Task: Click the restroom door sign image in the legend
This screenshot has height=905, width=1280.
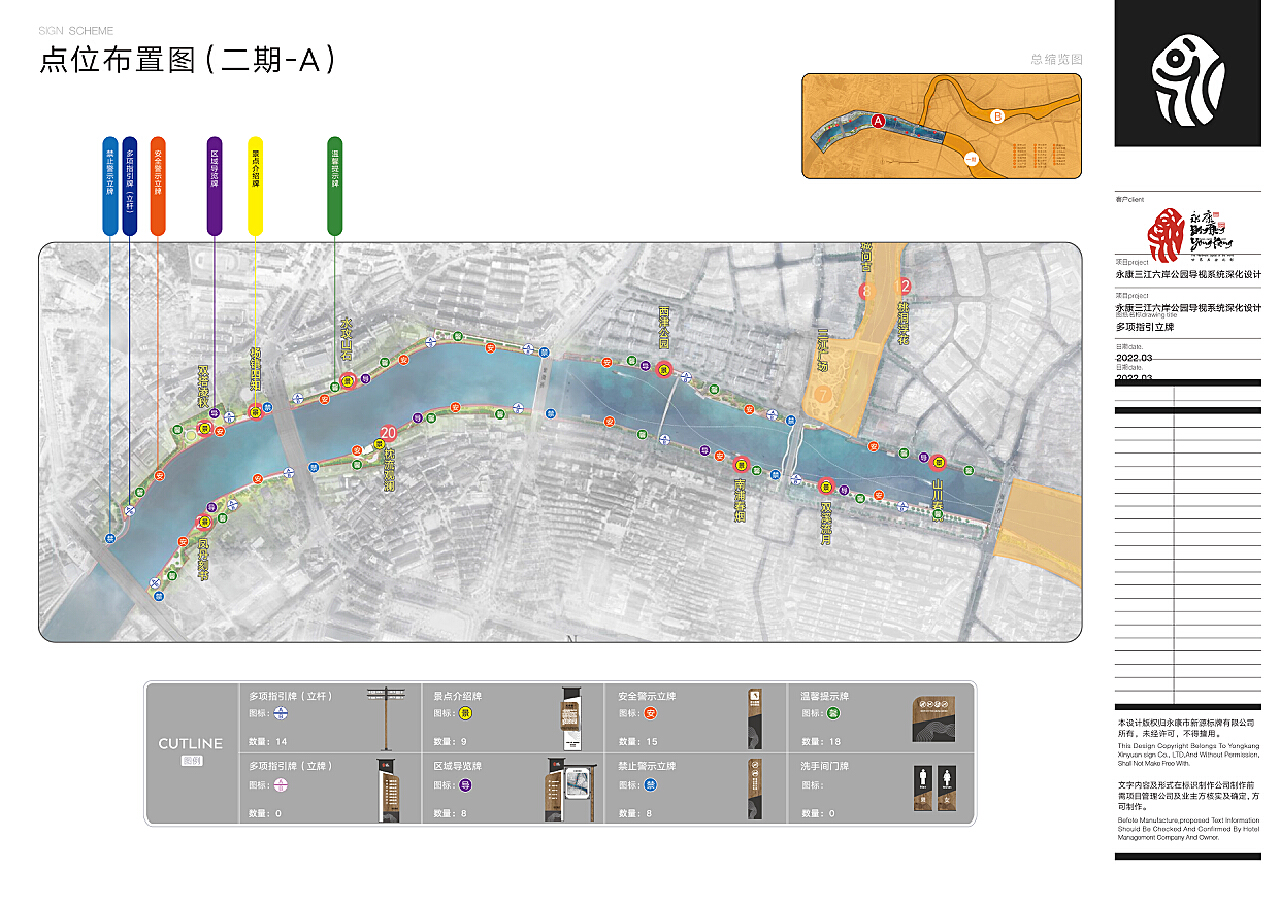Action: pyautogui.click(x=934, y=789)
